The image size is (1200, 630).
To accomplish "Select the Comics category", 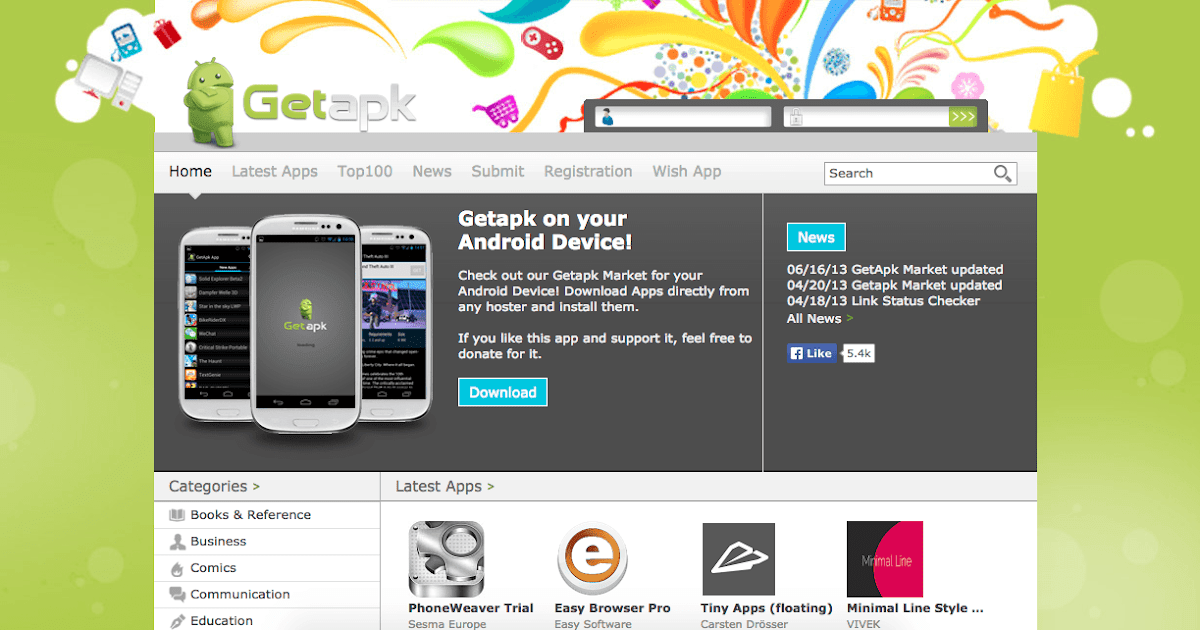I will 213,568.
